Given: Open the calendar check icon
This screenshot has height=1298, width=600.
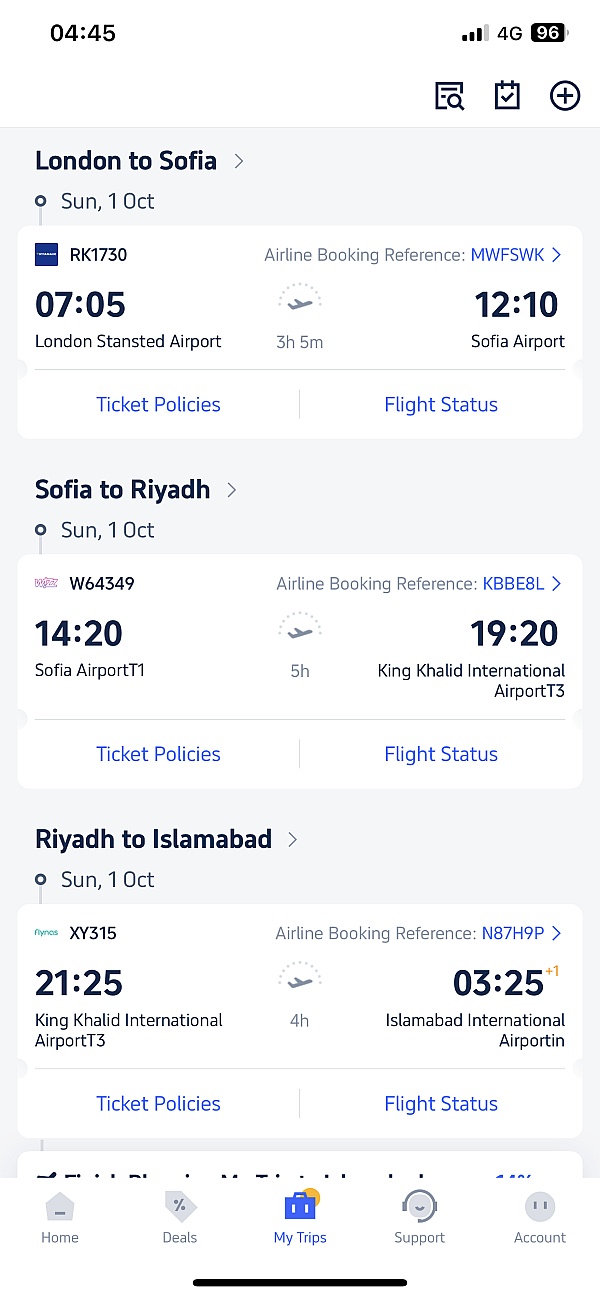Looking at the screenshot, I should click(507, 96).
